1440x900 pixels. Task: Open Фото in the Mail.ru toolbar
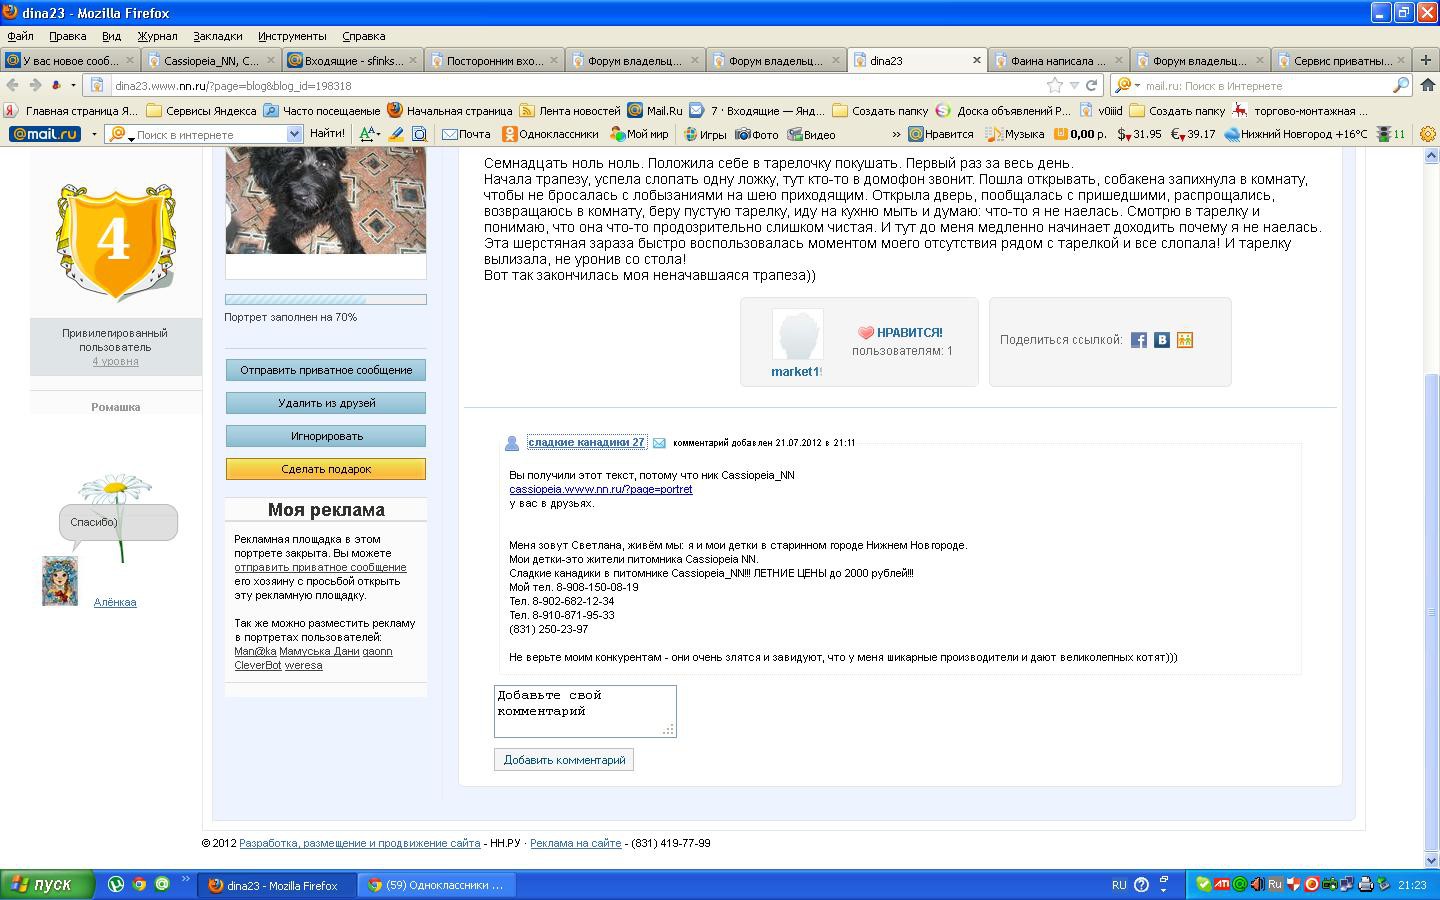[757, 134]
